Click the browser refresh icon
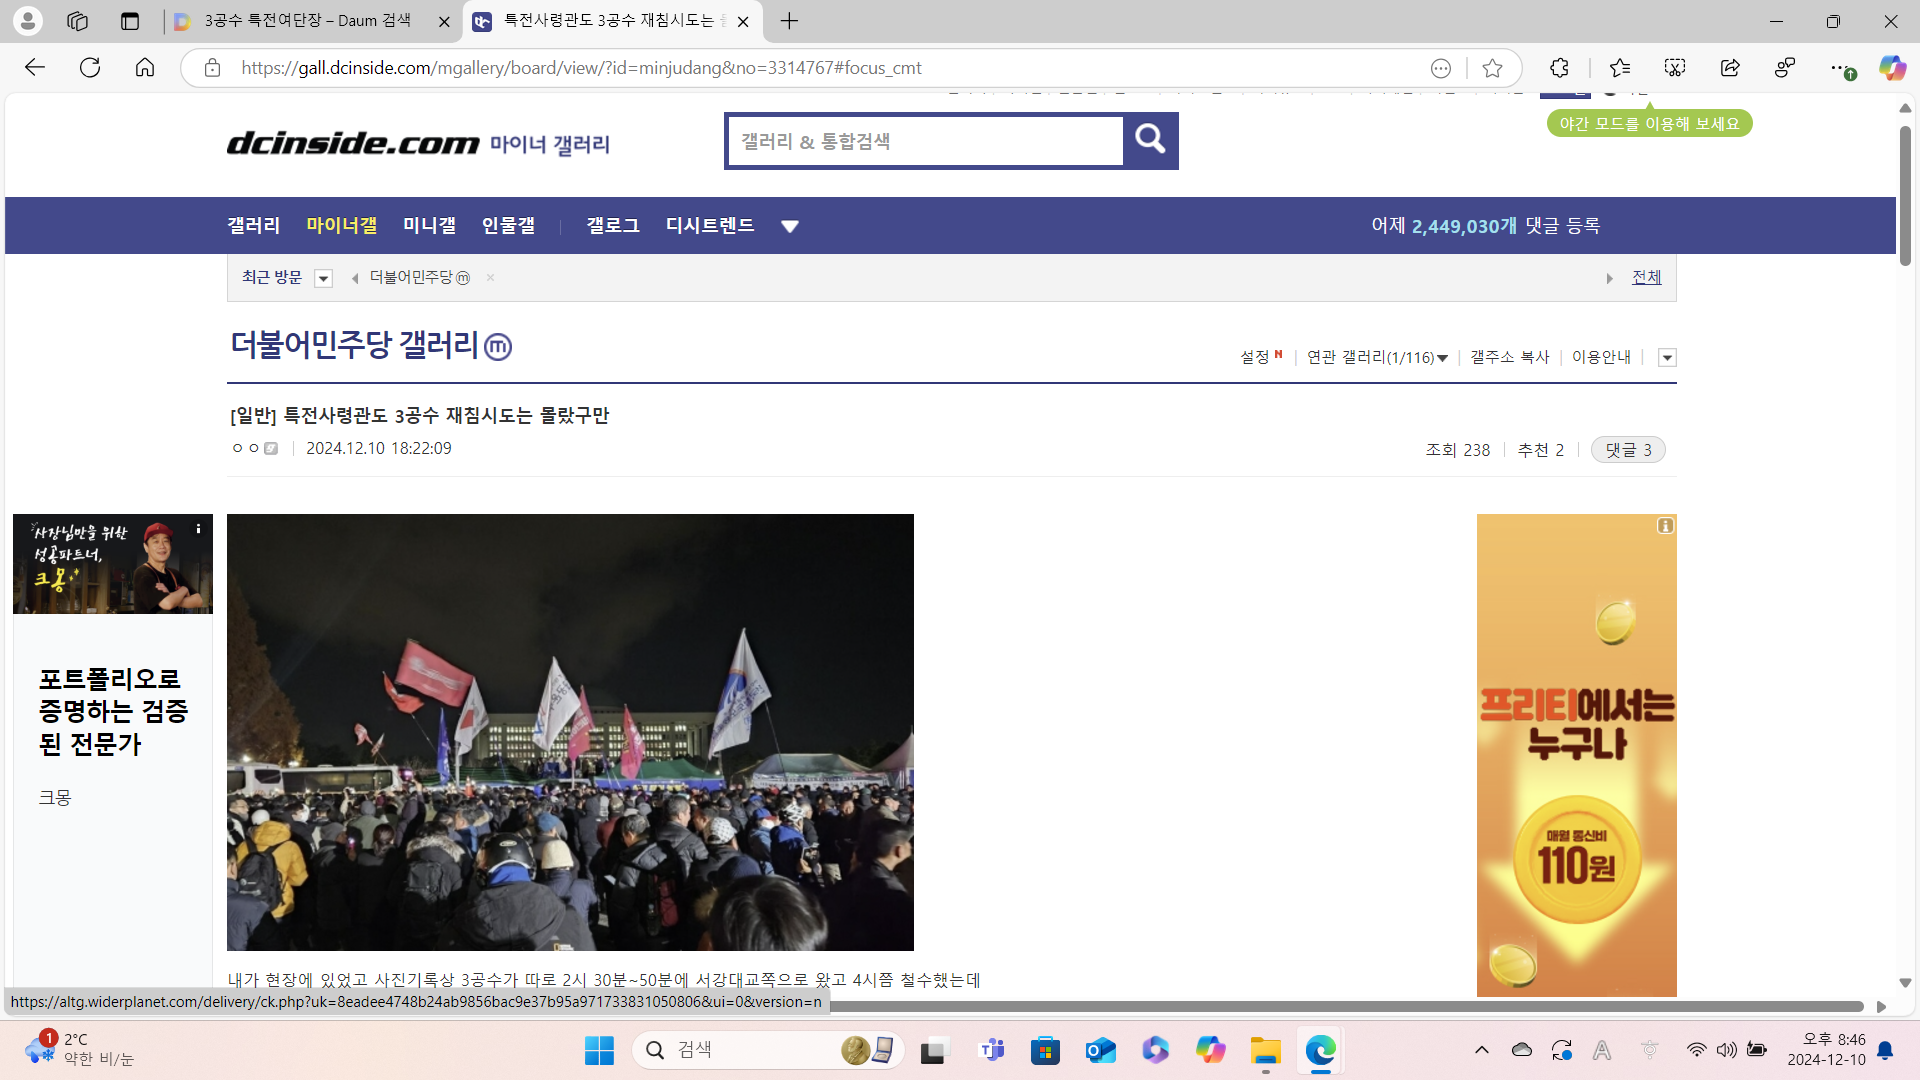Image resolution: width=1920 pixels, height=1080 pixels. pyautogui.click(x=90, y=68)
